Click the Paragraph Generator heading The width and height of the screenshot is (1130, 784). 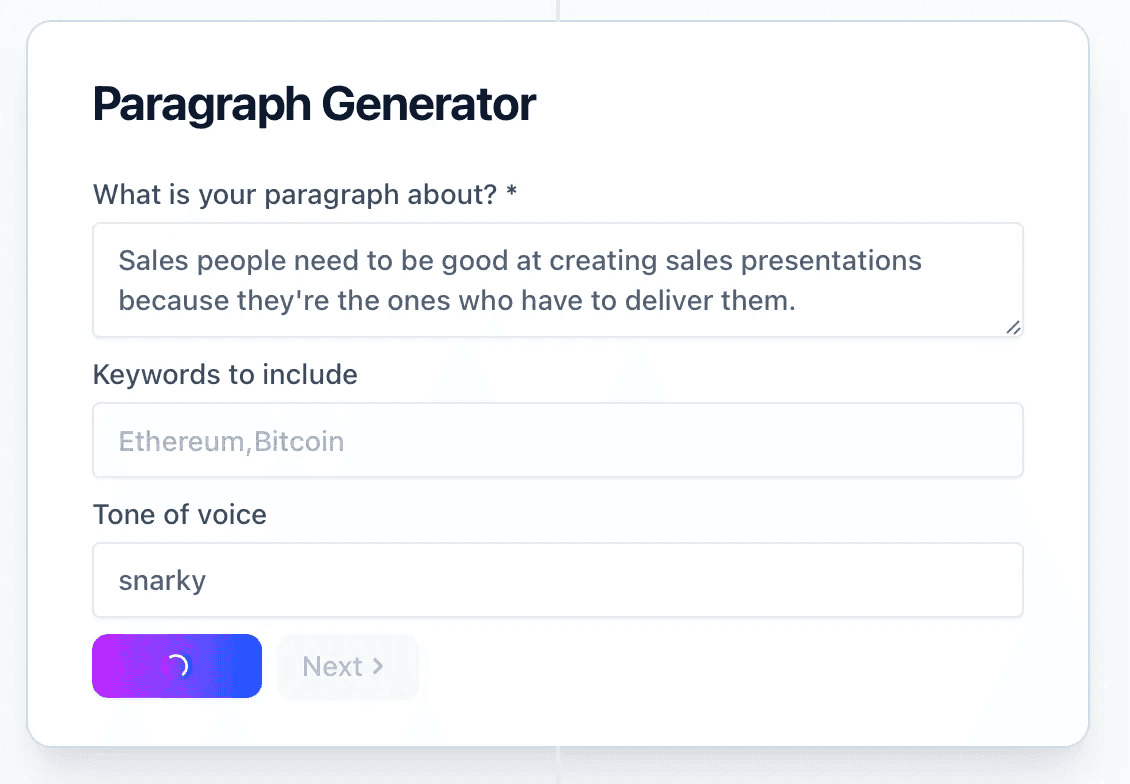tap(314, 105)
